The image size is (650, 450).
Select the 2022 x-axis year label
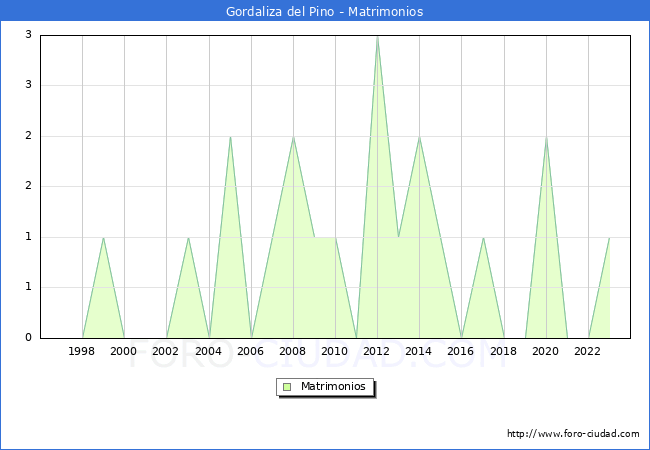point(588,351)
